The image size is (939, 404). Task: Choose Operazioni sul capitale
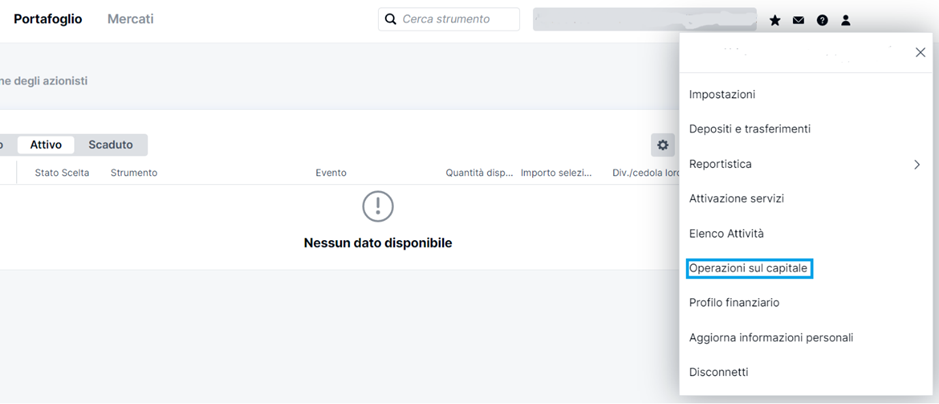click(x=748, y=268)
